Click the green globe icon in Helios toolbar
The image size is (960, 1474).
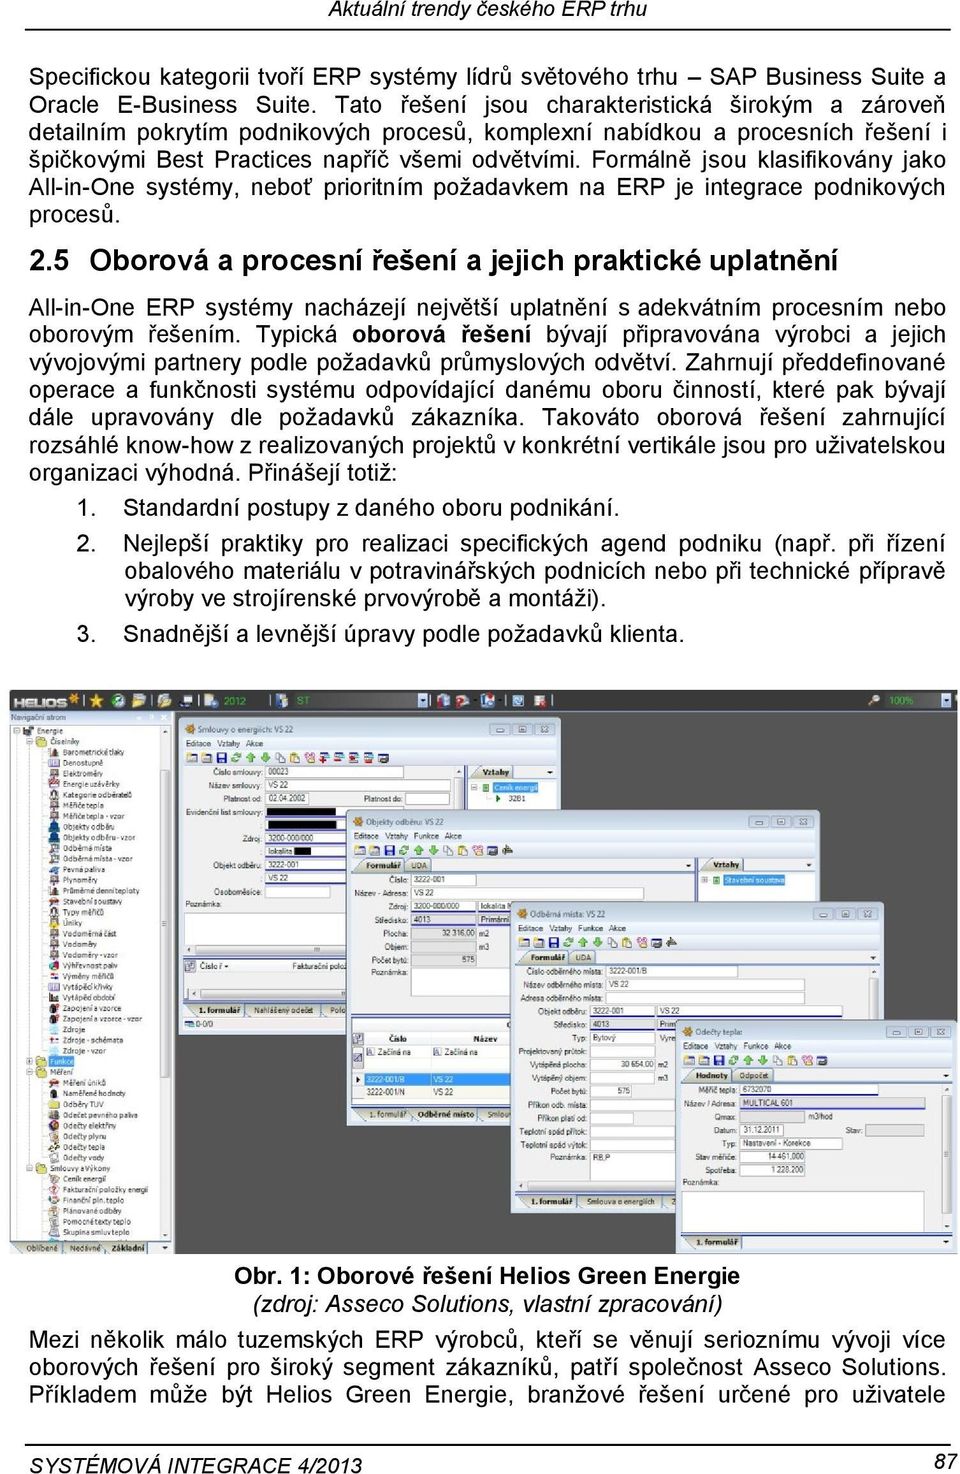pyautogui.click(x=118, y=701)
